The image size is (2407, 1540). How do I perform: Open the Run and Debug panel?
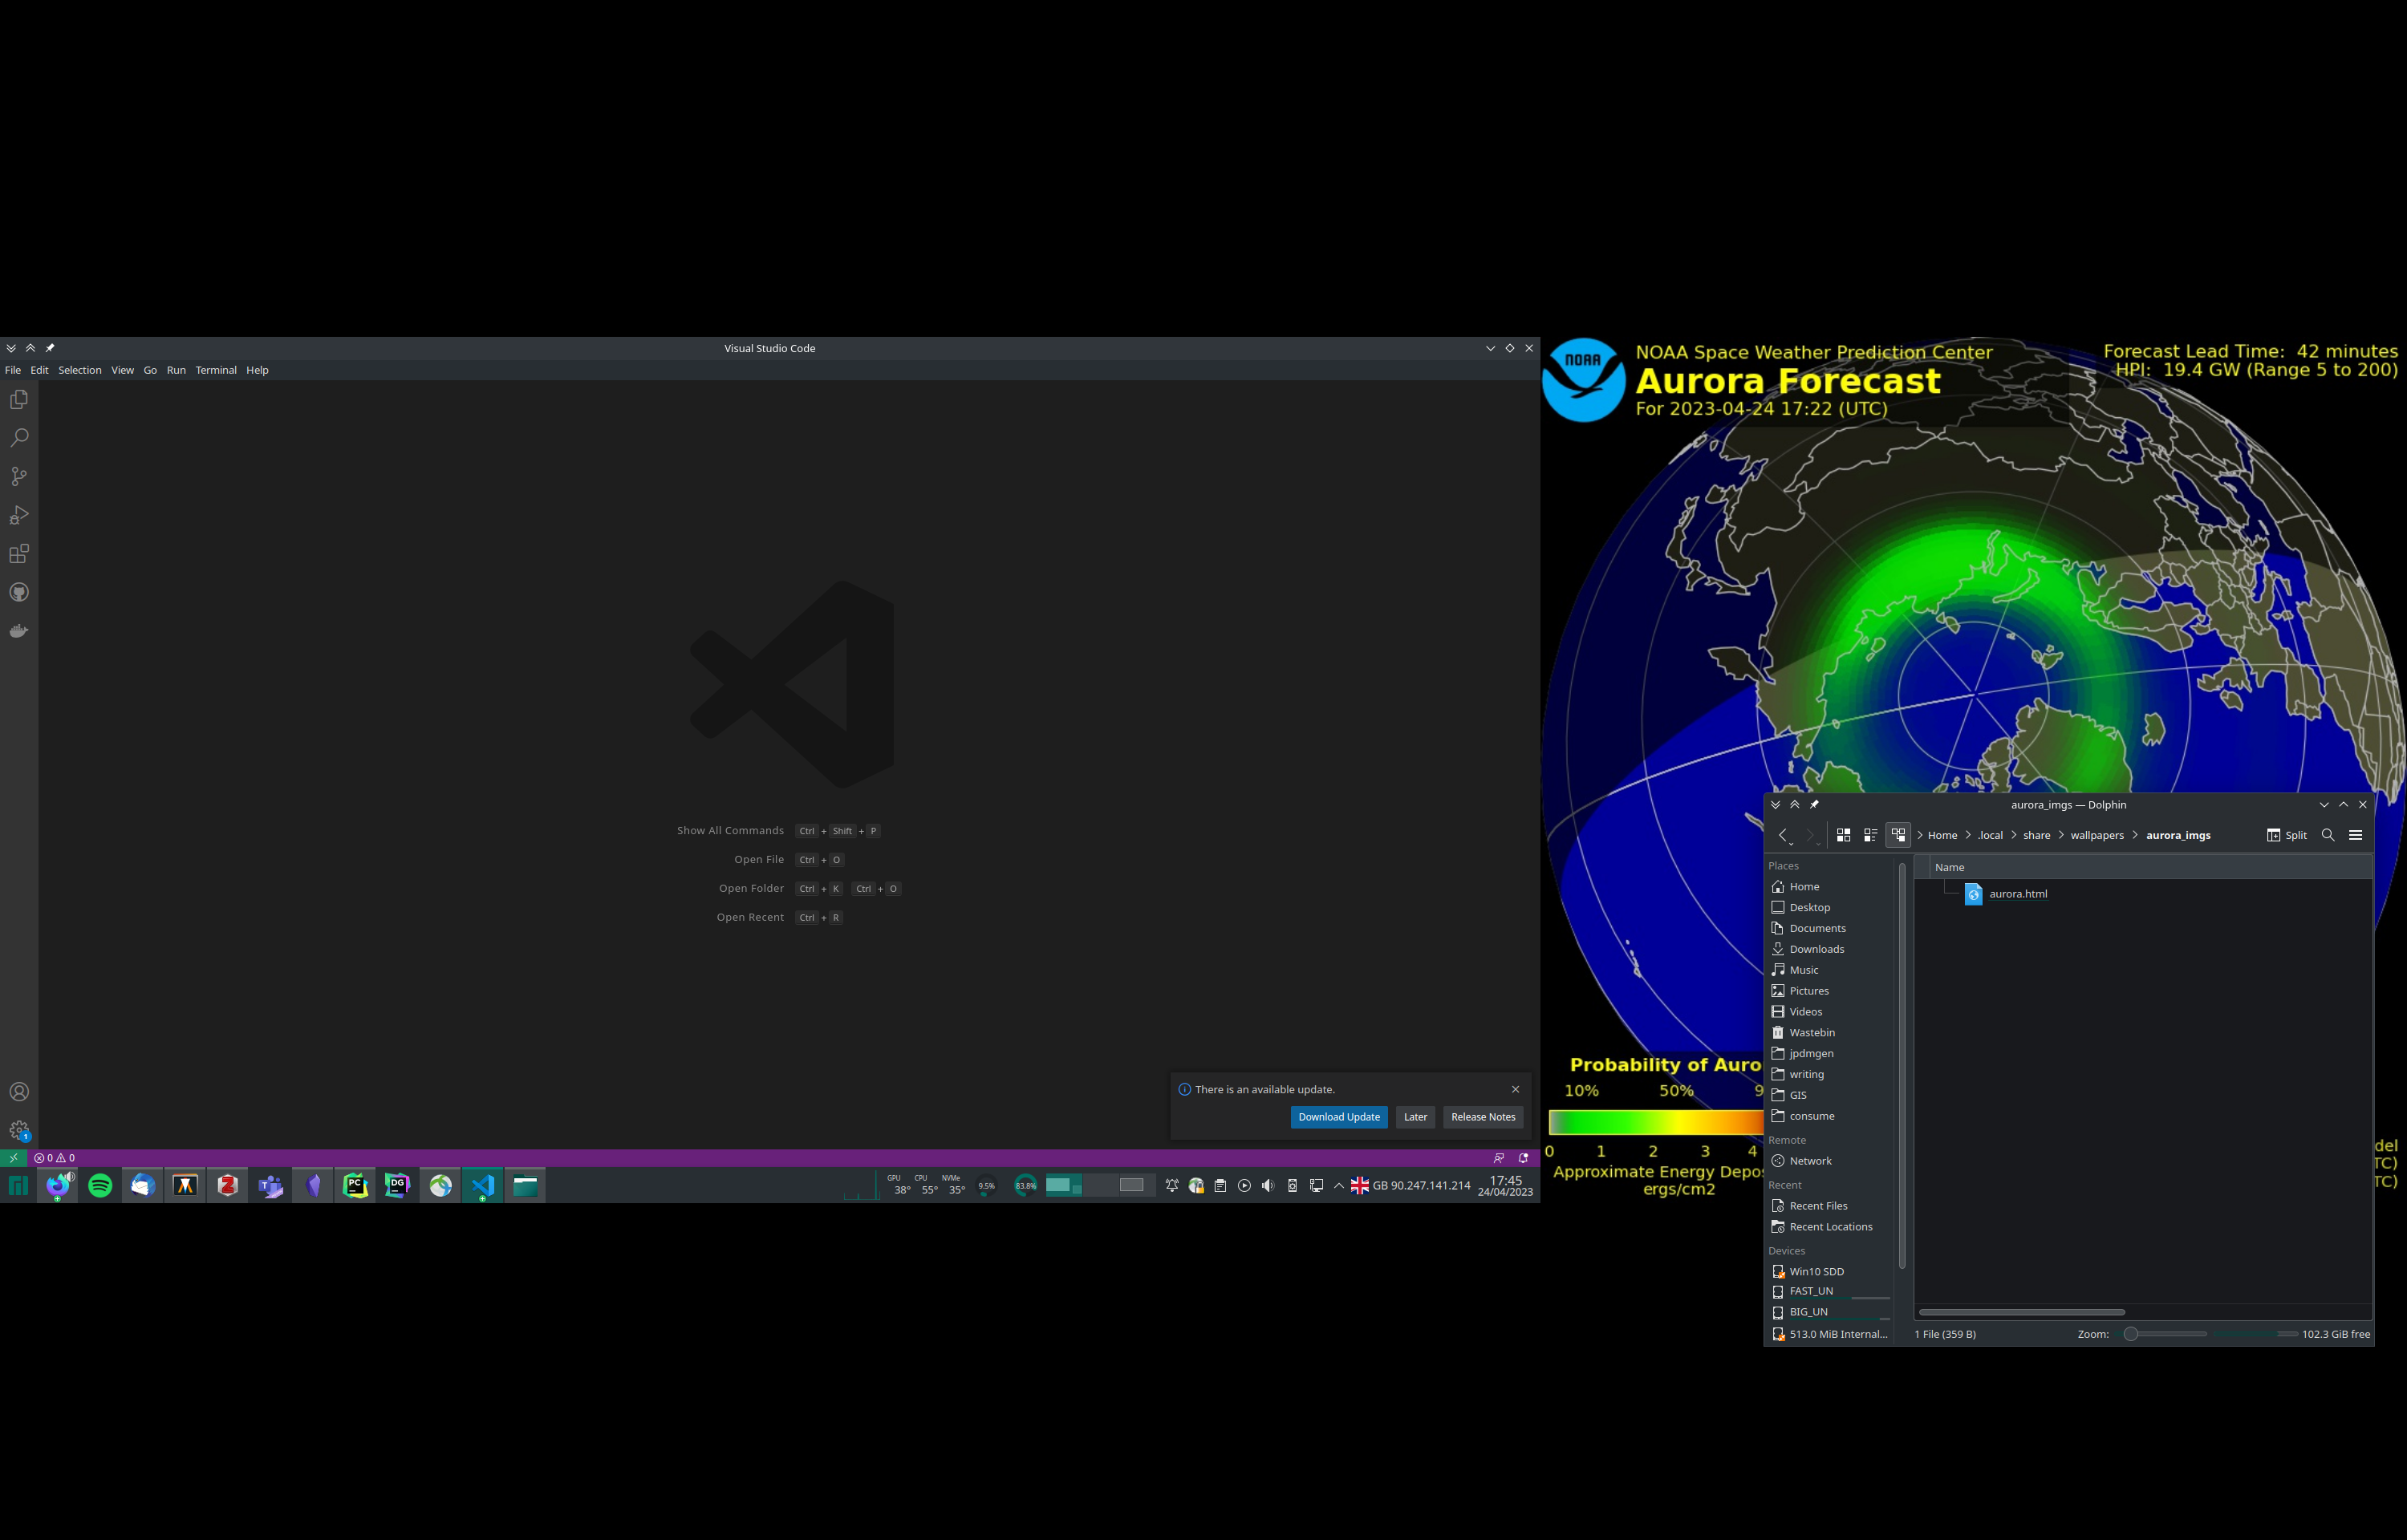coord(19,514)
